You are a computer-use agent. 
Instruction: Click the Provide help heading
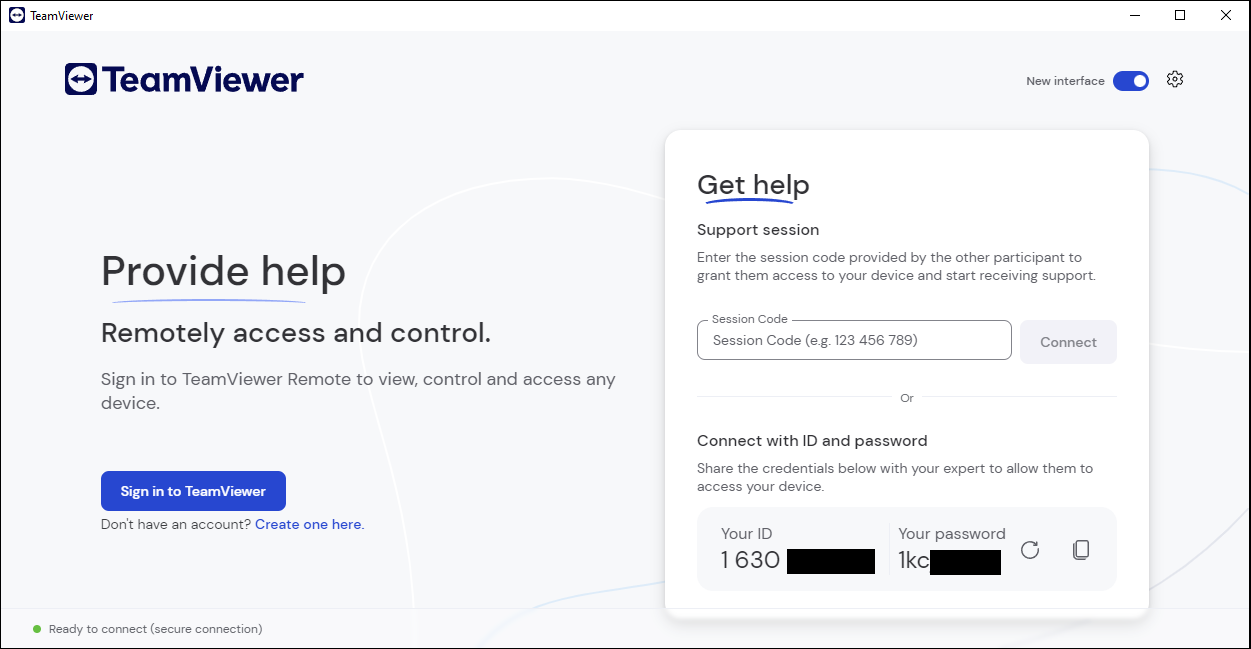tap(223, 272)
